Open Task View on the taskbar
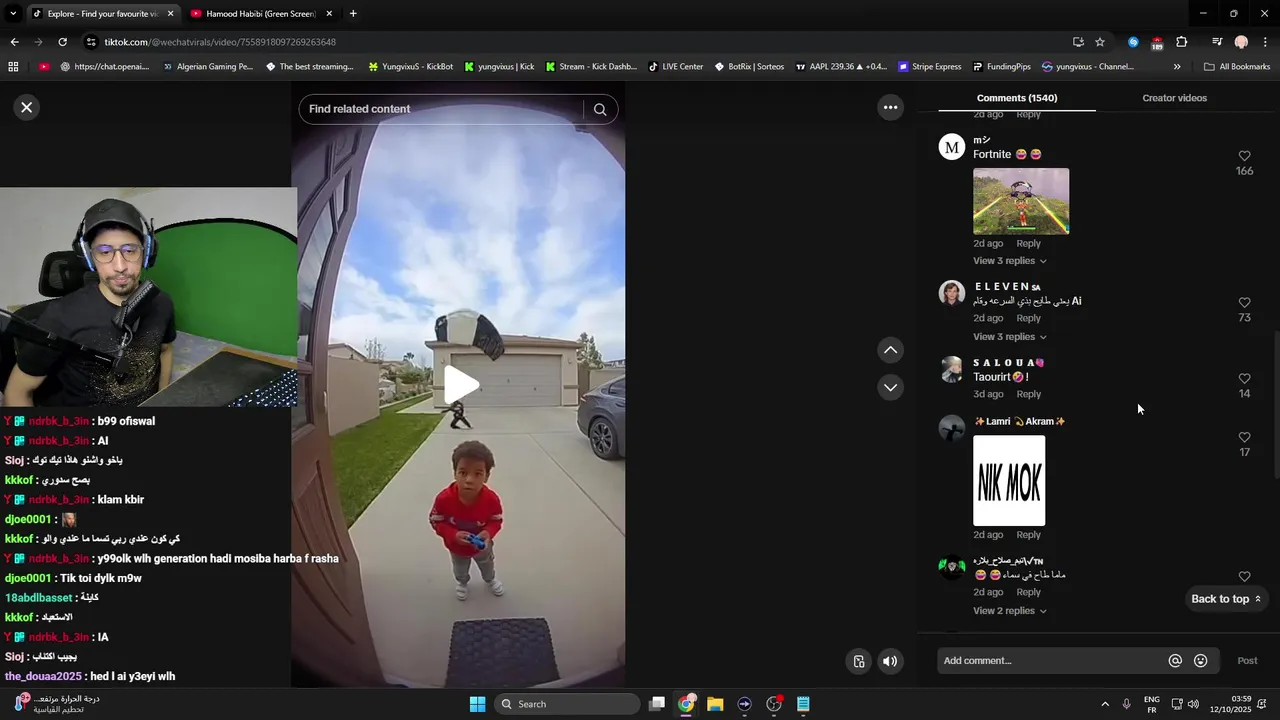Screen dimensions: 1280x720 (657, 704)
